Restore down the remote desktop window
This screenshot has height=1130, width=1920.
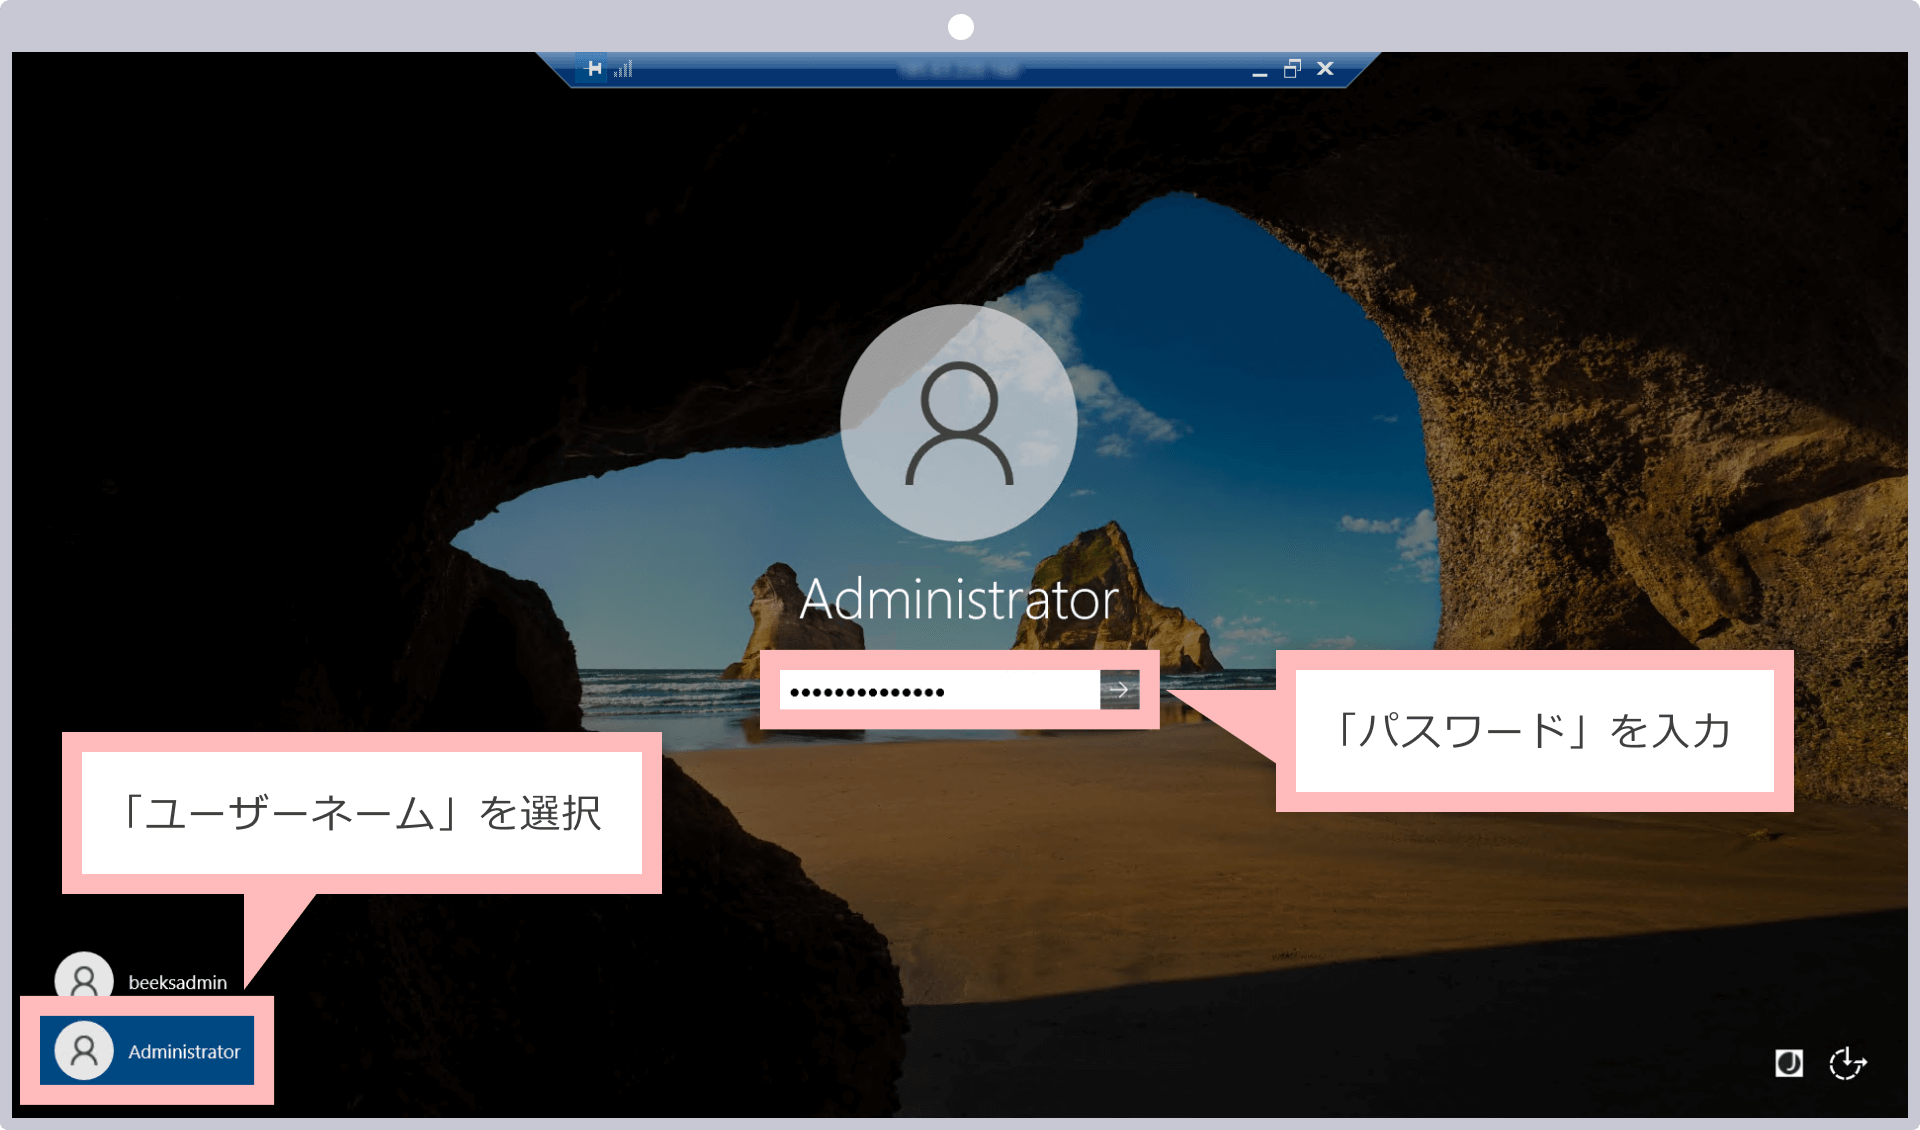click(x=1292, y=69)
